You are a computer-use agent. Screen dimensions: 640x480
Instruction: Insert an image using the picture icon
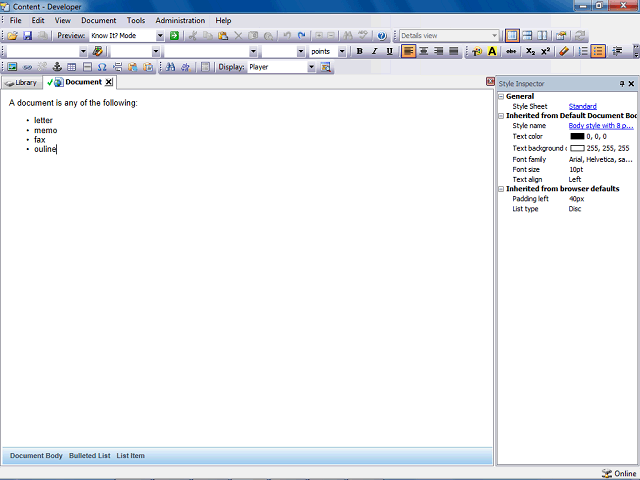12,67
